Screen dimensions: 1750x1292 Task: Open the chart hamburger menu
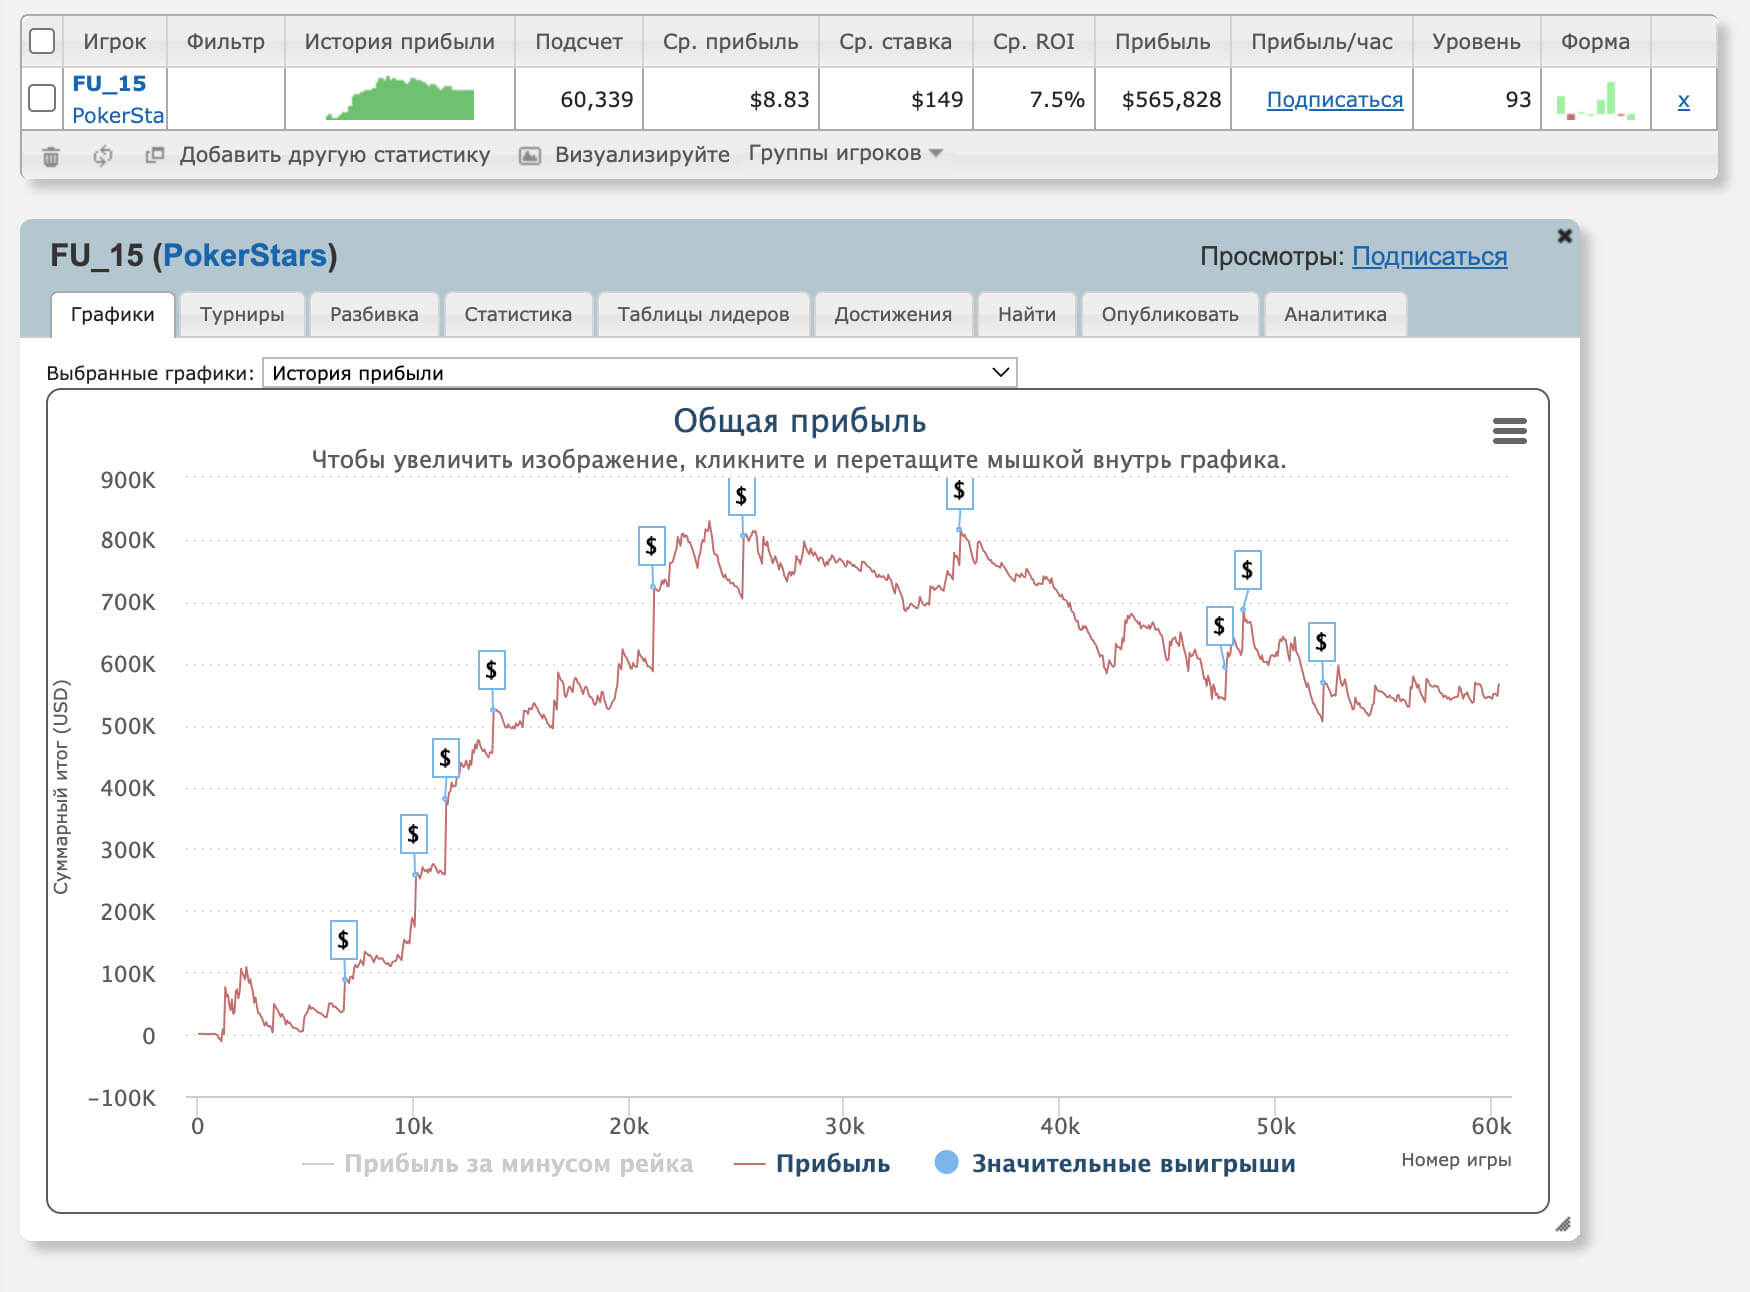tap(1509, 431)
